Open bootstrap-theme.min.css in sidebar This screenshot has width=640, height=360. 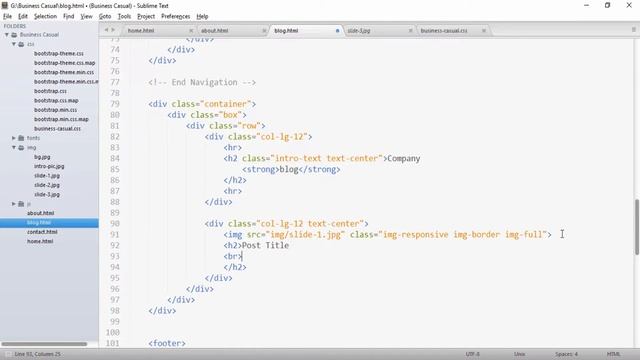point(64,72)
